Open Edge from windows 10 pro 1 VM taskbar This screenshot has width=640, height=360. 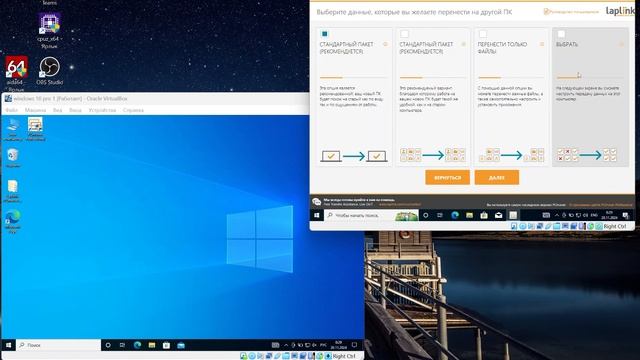click(137, 345)
